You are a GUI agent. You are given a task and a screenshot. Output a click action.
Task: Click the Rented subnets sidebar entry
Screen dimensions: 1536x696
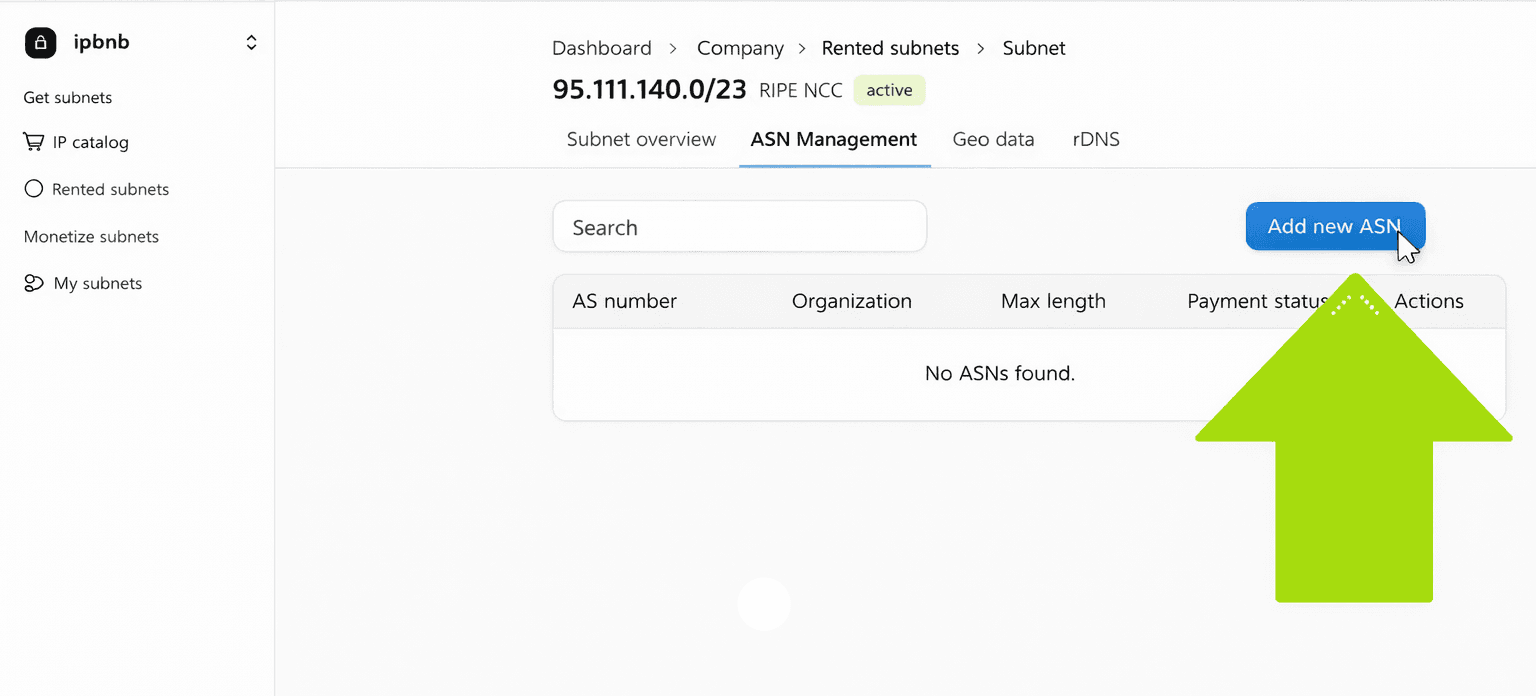tap(110, 188)
